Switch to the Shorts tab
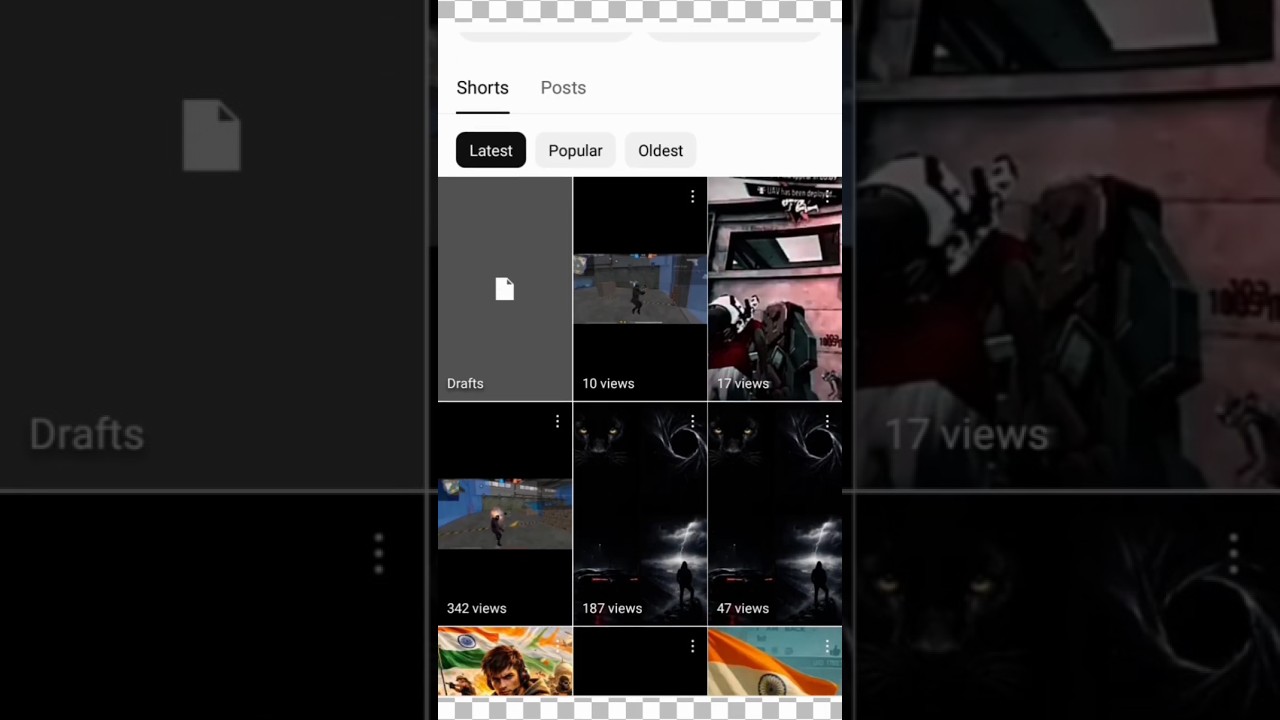Screen dimensions: 1280x720 point(482,88)
